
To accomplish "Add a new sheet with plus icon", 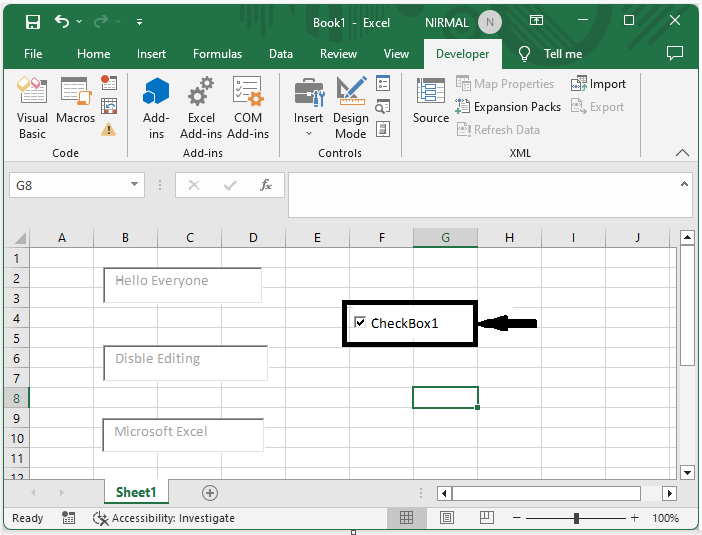I will coord(210,493).
